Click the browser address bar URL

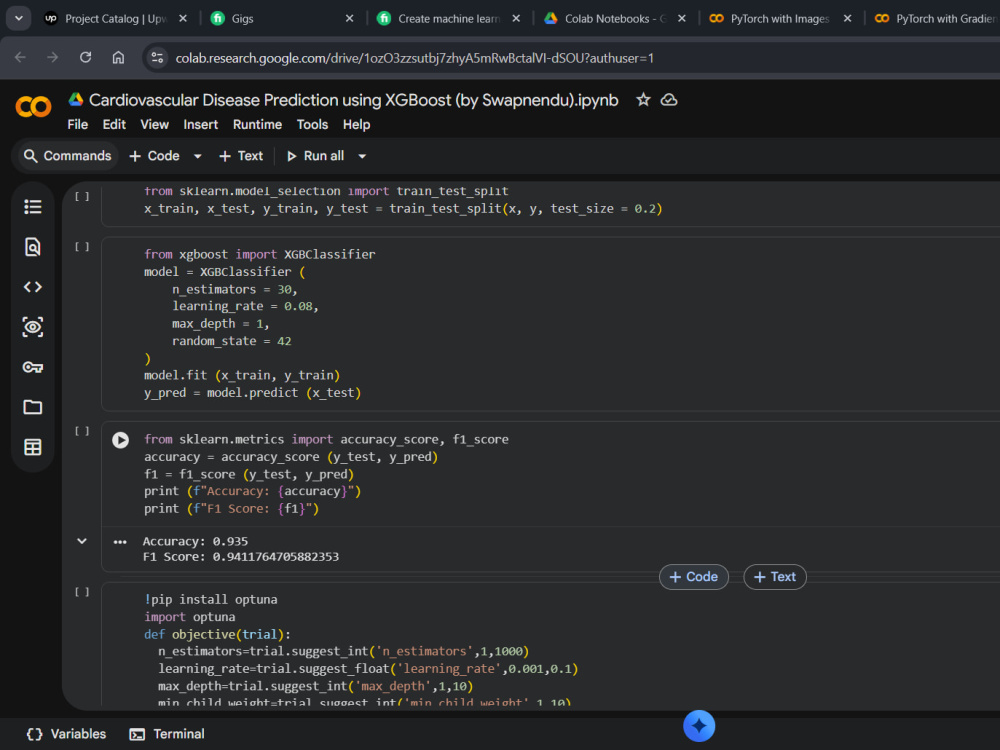tap(415, 58)
